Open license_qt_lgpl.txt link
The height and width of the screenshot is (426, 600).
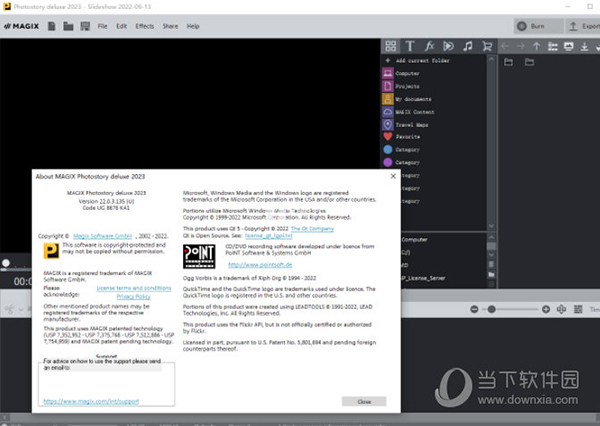(269, 236)
